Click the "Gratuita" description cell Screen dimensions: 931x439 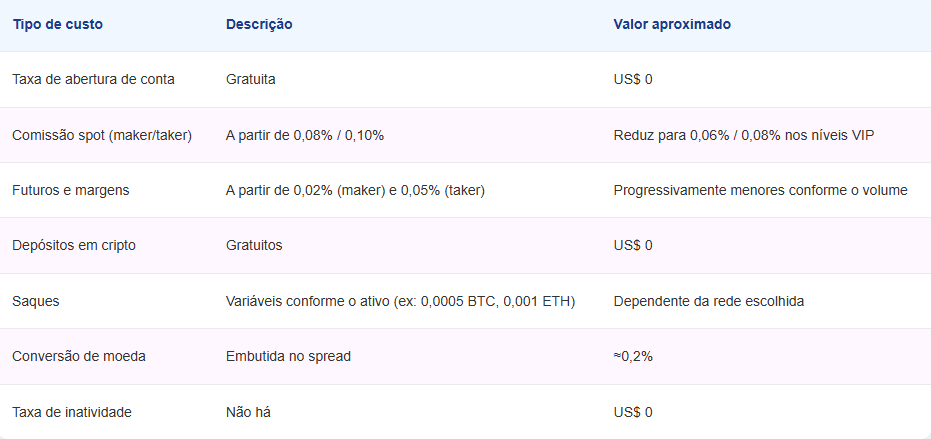click(x=251, y=79)
